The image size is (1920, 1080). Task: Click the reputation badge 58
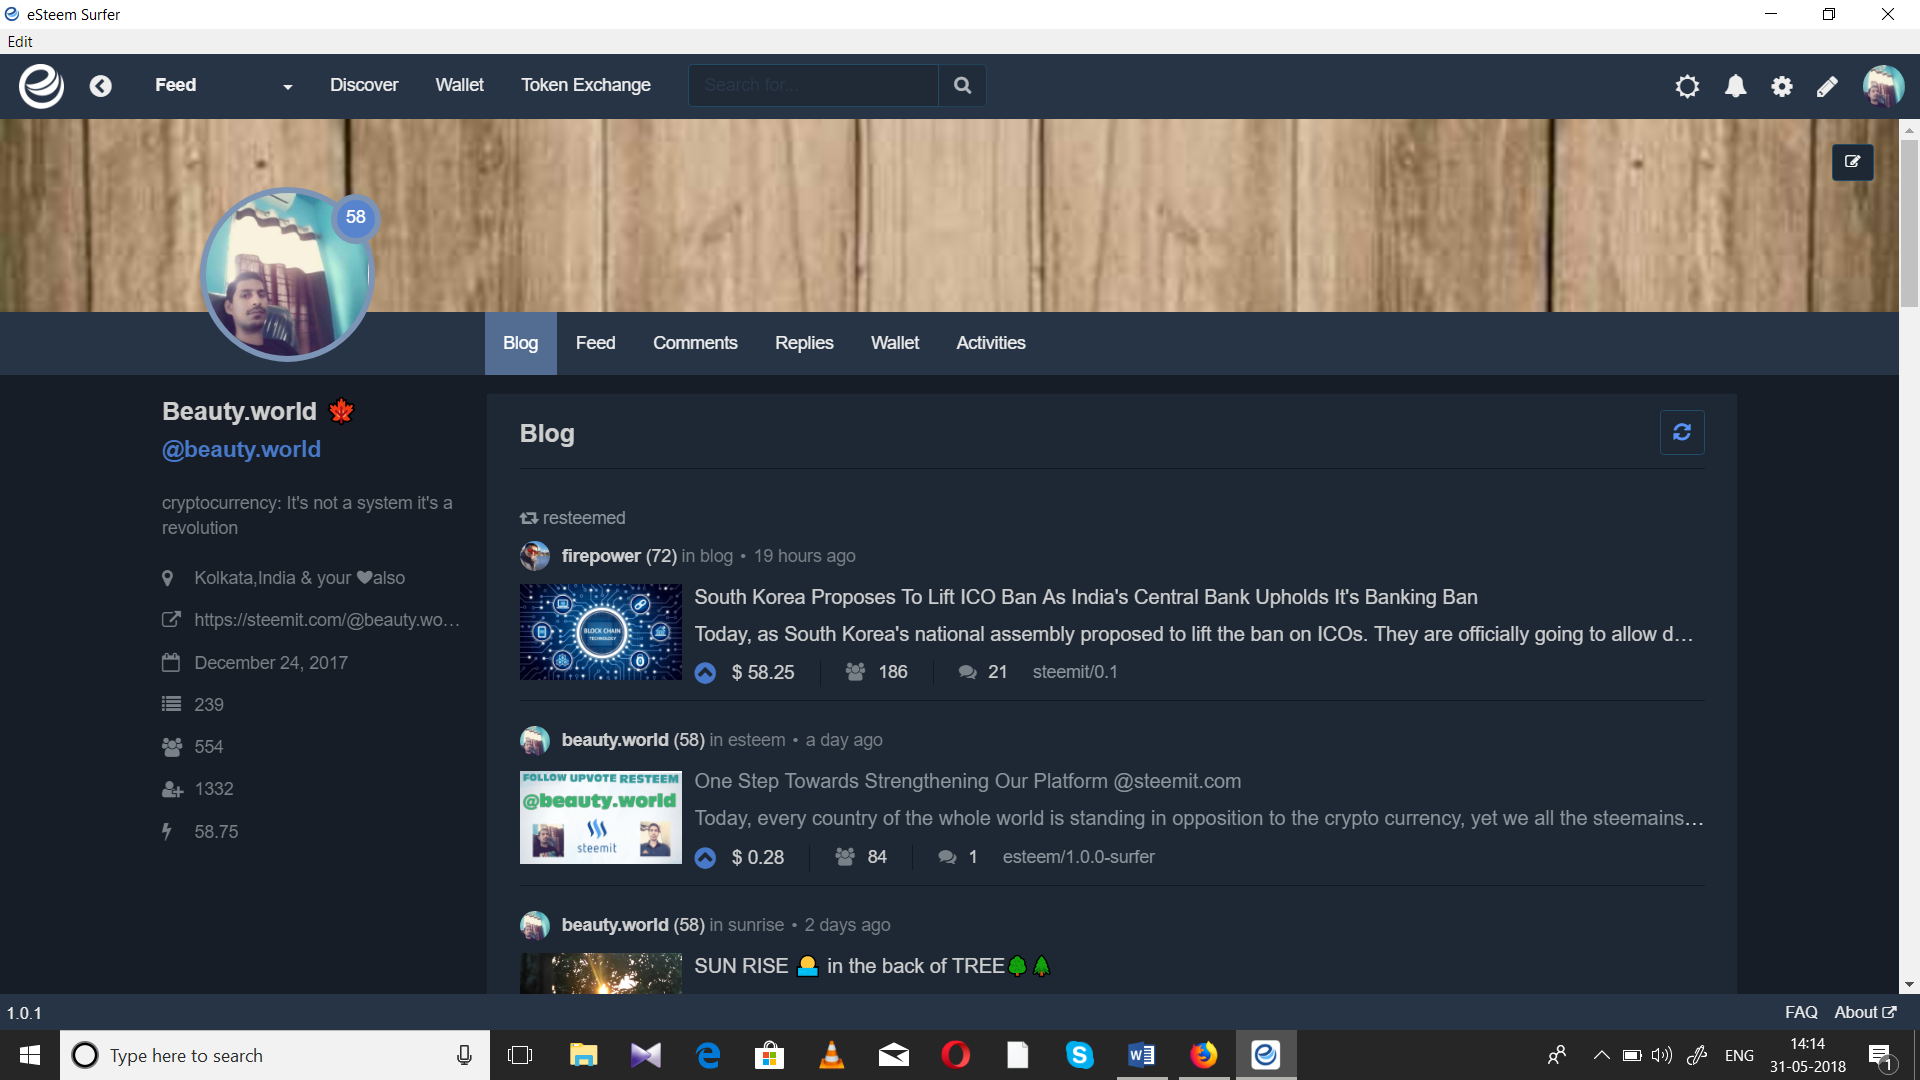tap(356, 217)
